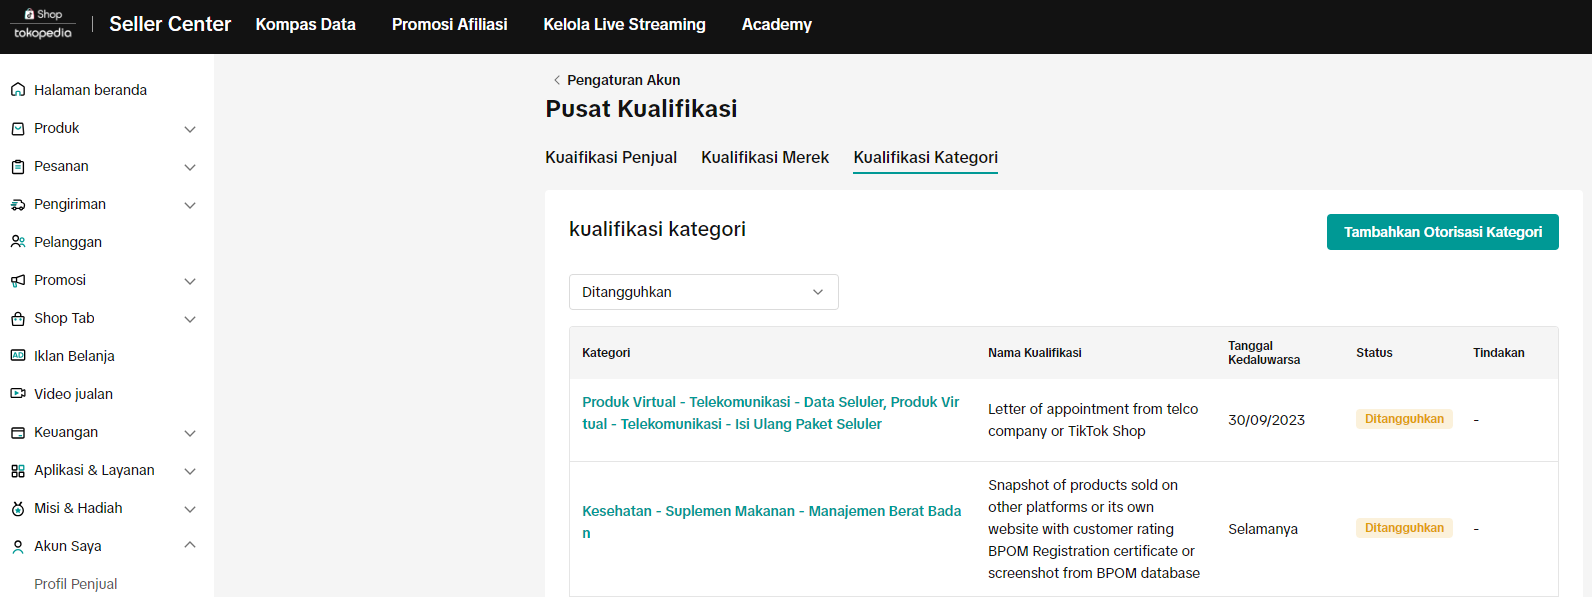Expand the Keuangan menu chevron

190,433
